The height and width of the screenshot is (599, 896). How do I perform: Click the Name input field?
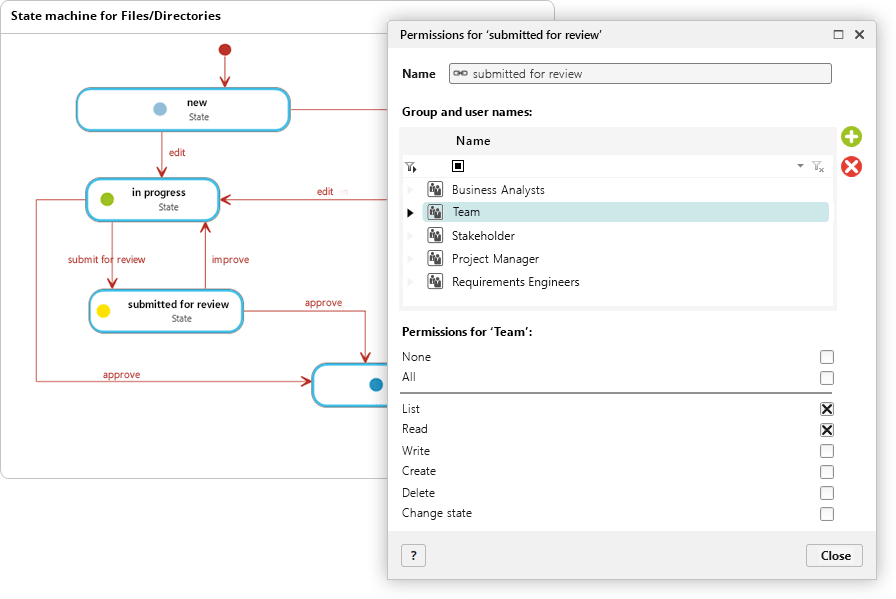tap(640, 73)
